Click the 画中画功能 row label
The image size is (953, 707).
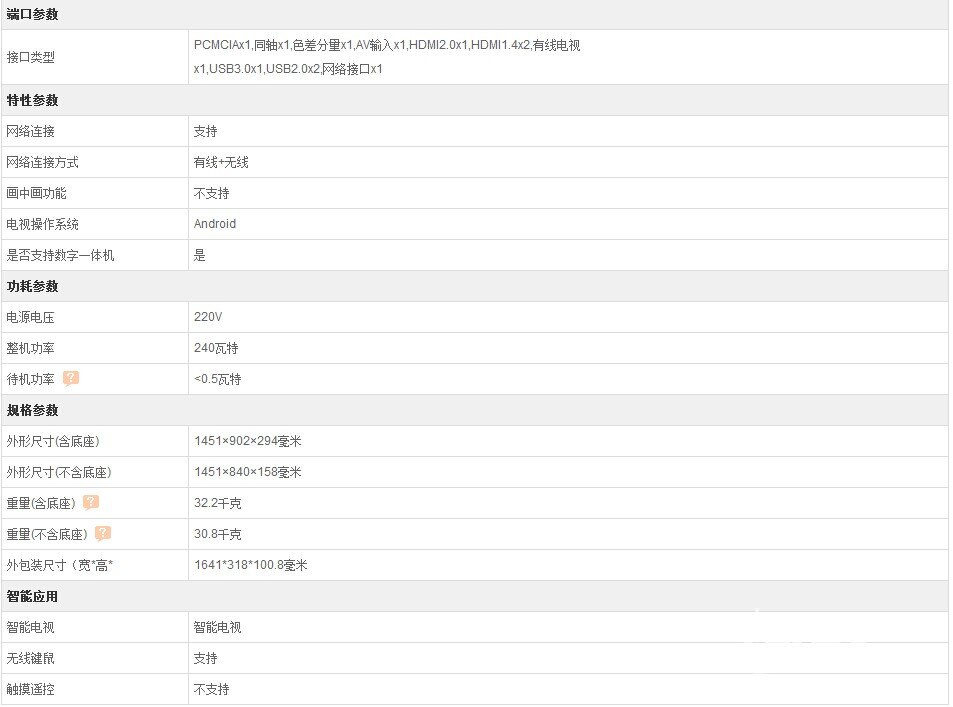[36, 193]
